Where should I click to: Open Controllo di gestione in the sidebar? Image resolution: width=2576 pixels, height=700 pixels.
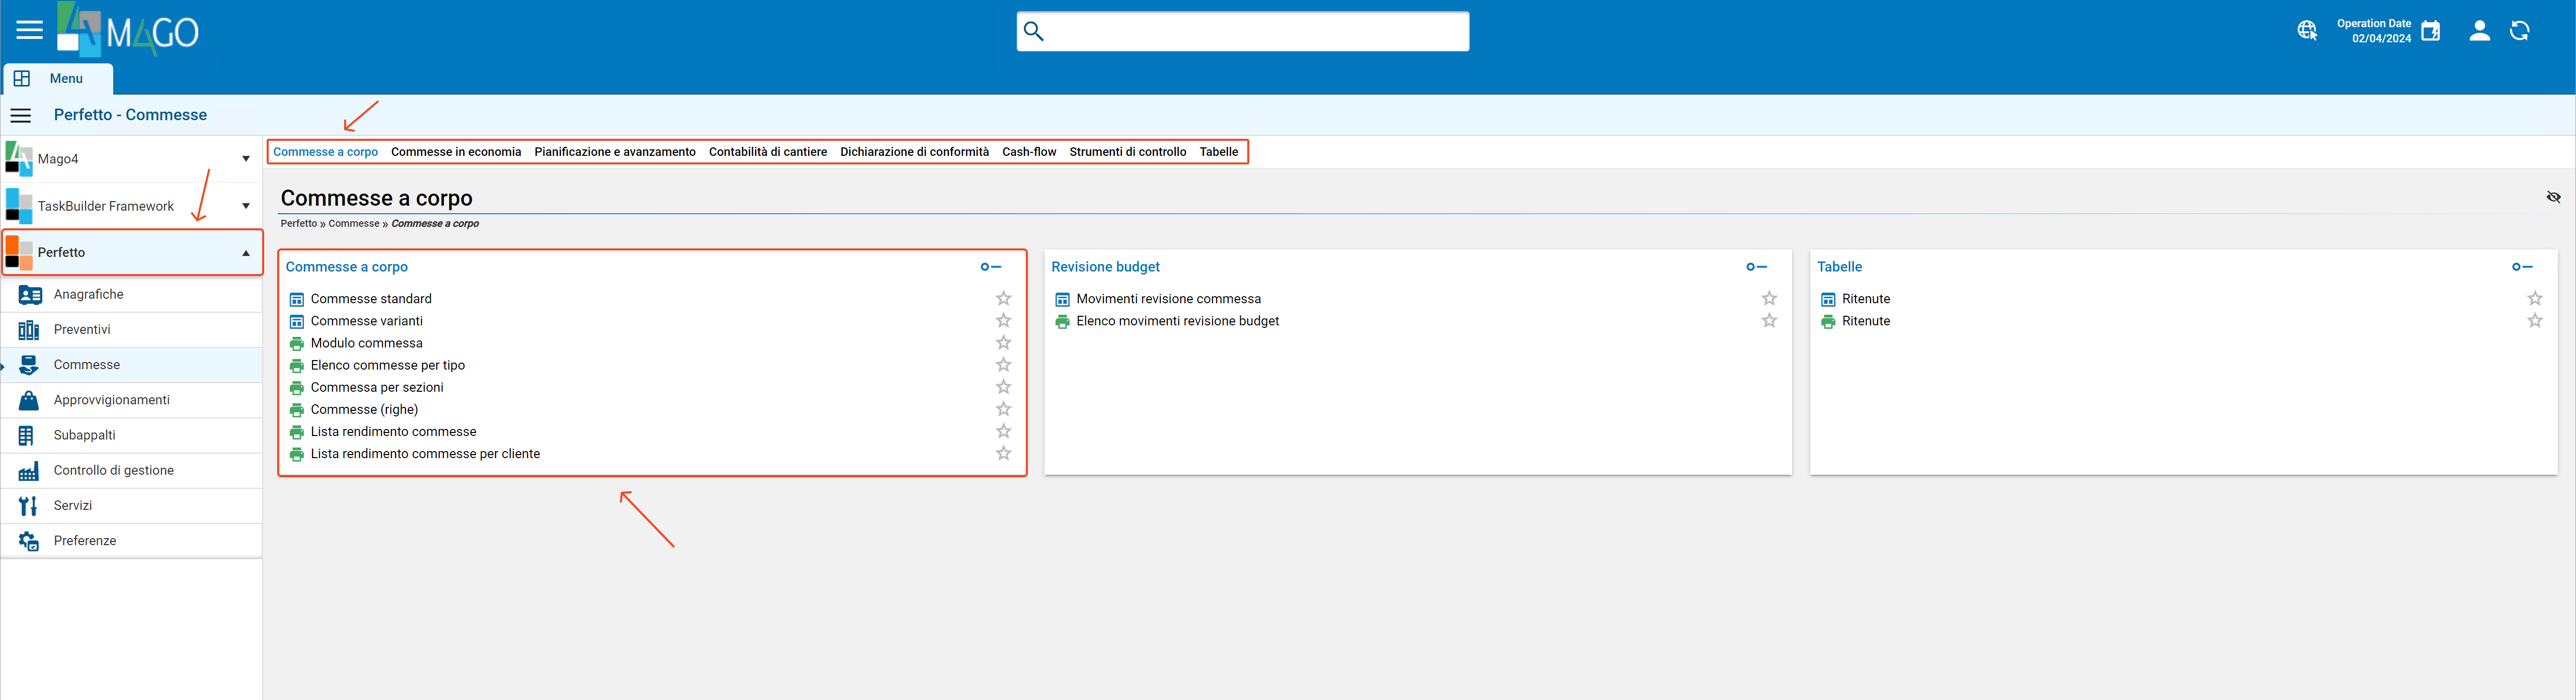point(132,470)
